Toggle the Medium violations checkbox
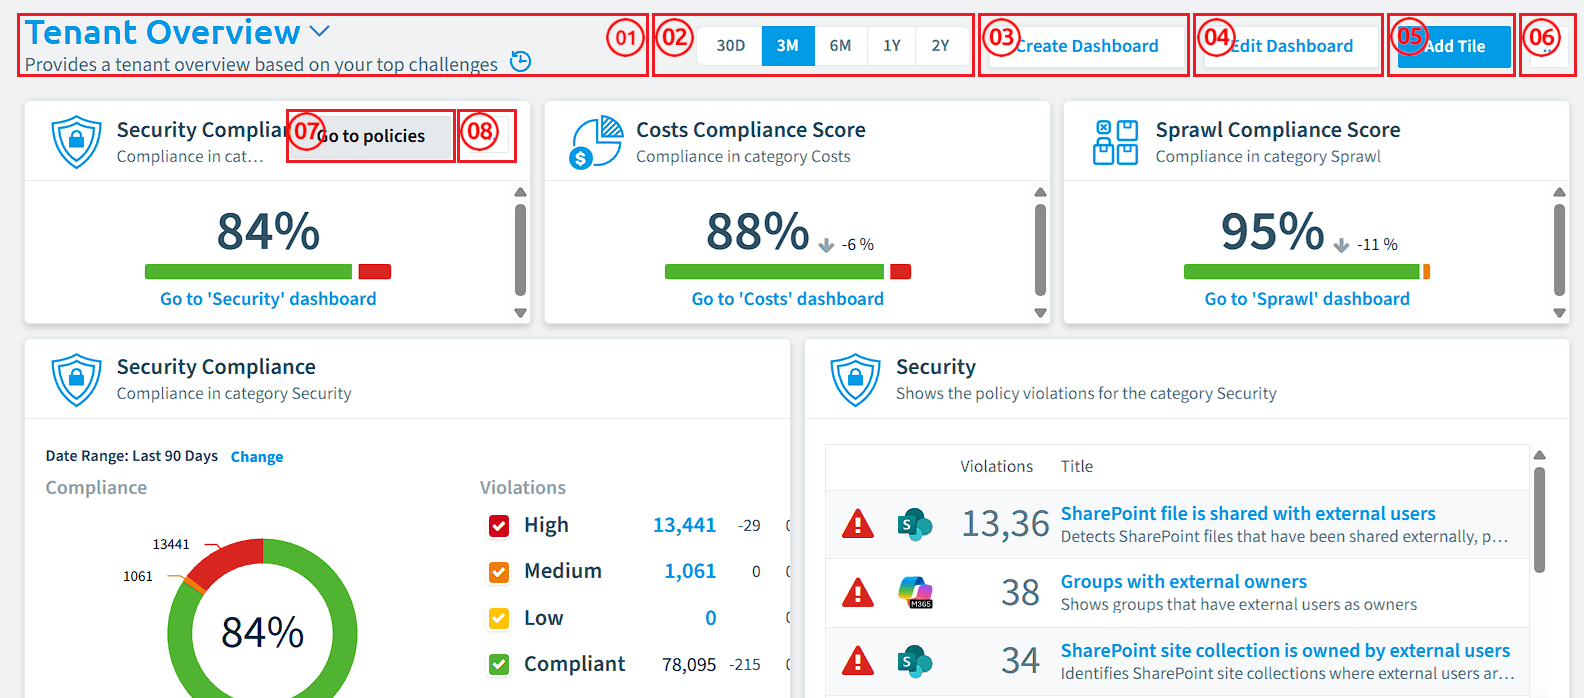The image size is (1584, 698). pyautogui.click(x=499, y=571)
